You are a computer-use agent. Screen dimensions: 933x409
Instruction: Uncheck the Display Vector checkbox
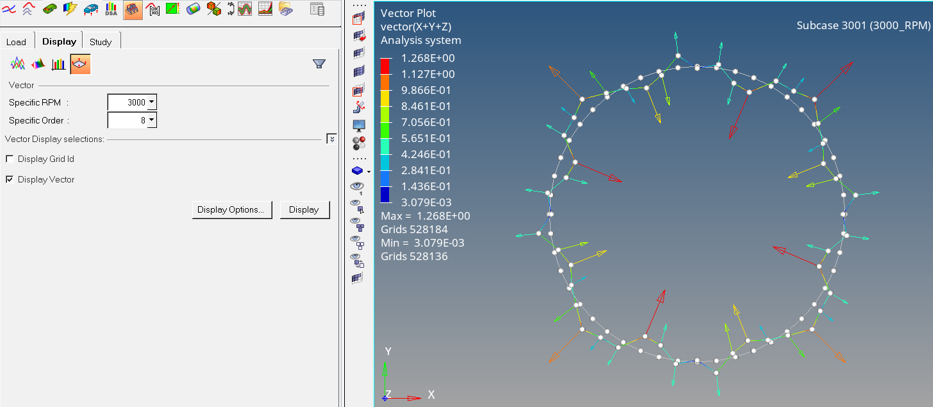[x=10, y=180]
